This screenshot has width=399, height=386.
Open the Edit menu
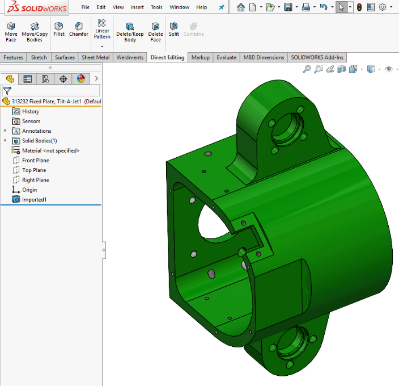click(101, 7)
